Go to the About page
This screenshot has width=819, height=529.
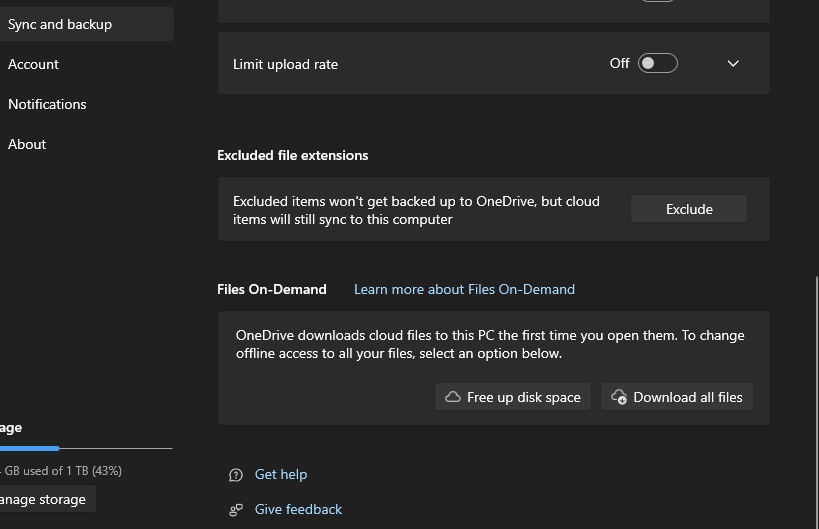tap(27, 144)
